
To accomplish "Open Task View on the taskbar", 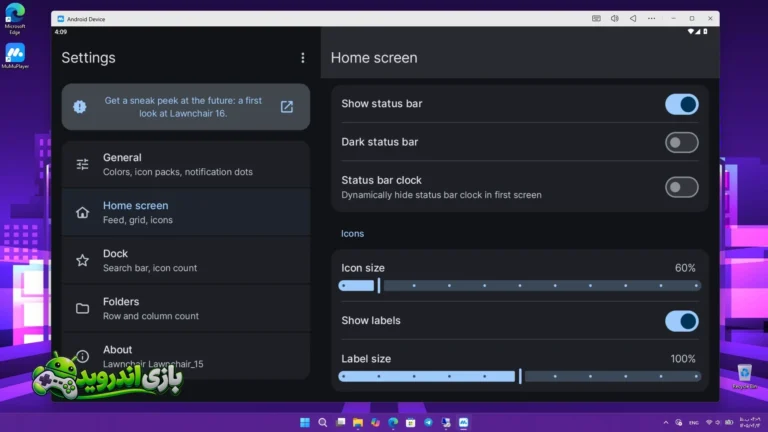I will tap(340, 422).
